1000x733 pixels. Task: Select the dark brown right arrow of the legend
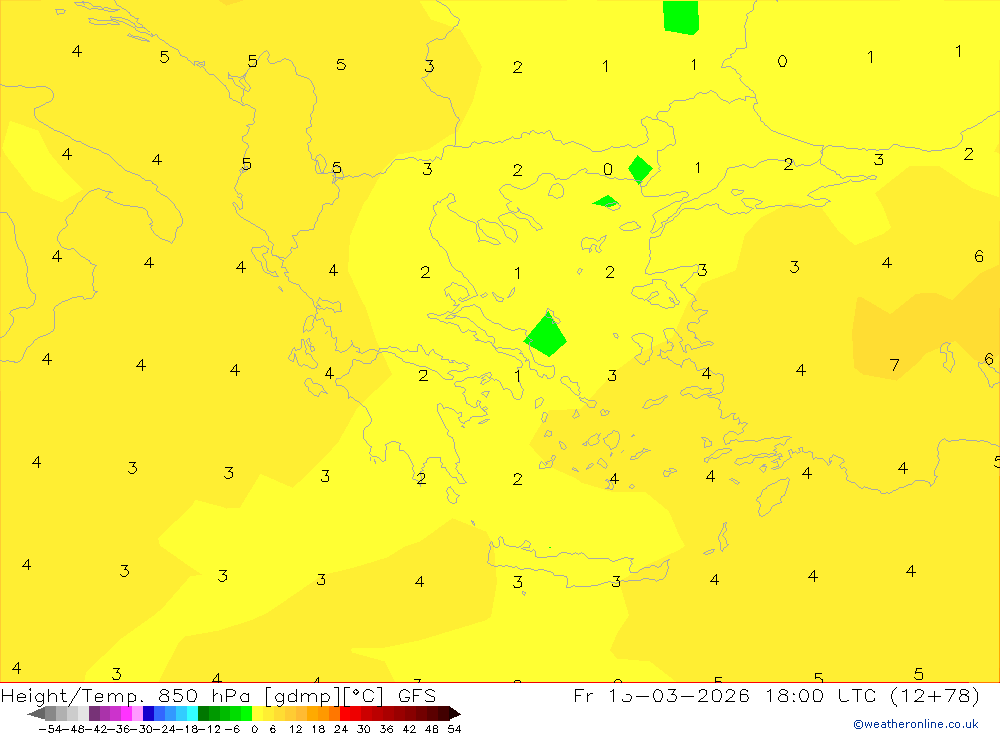click(455, 713)
